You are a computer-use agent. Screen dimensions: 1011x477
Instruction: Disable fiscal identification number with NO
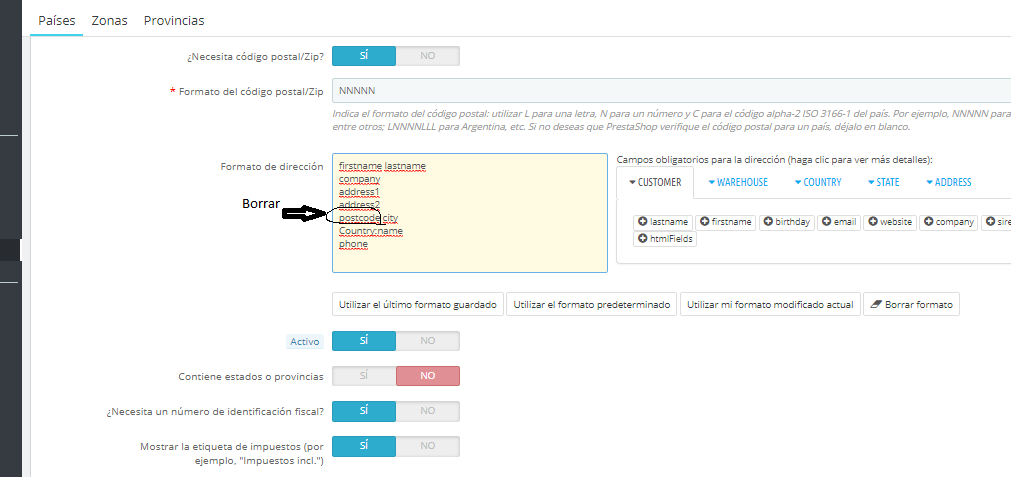pos(427,411)
